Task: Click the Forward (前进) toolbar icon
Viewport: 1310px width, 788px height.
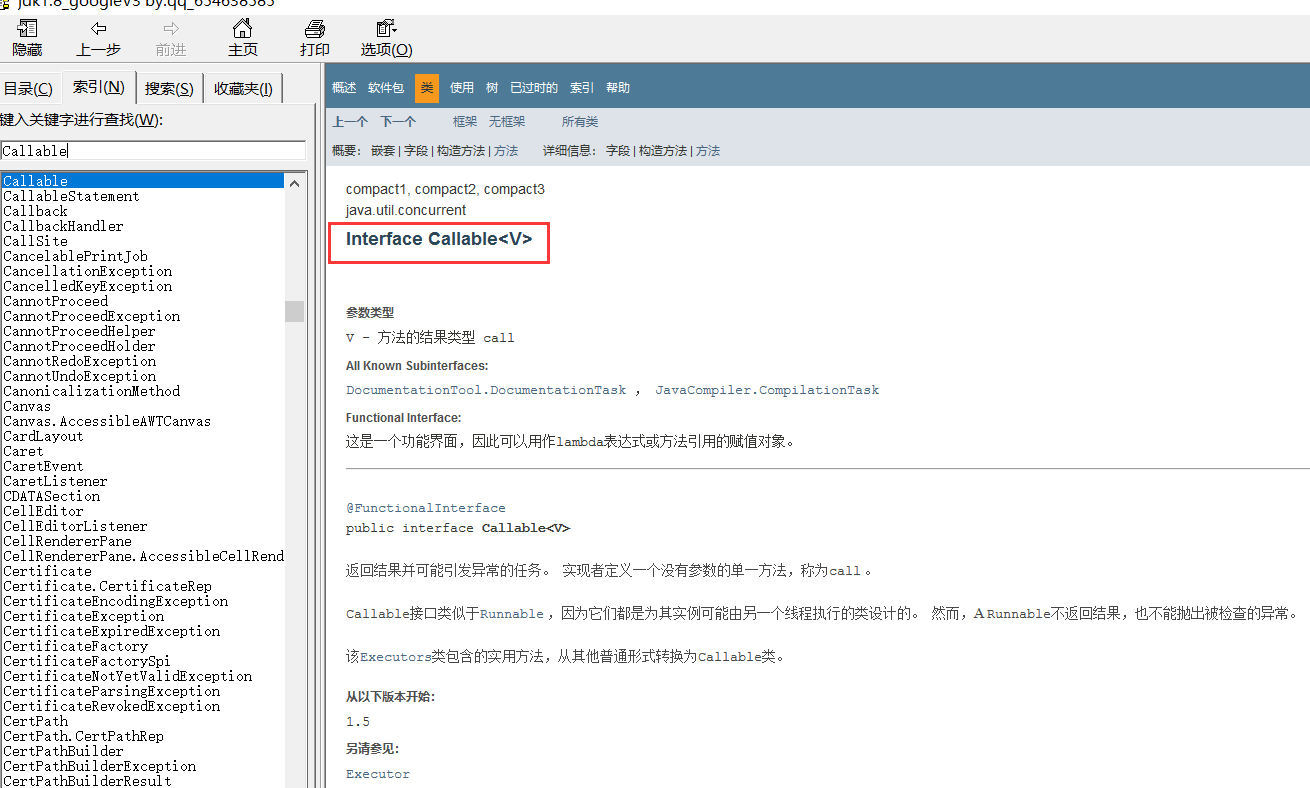Action: tap(171, 38)
